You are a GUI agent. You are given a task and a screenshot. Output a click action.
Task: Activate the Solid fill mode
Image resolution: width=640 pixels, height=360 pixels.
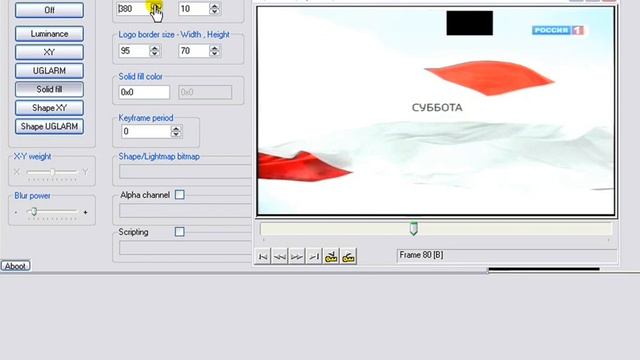[x=49, y=89]
